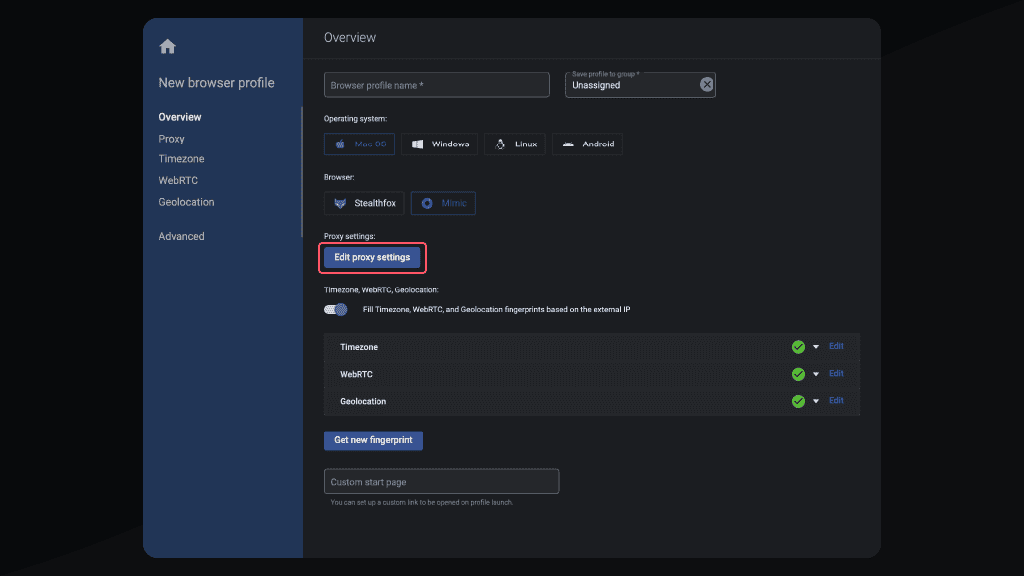Select the Mimic browser
Screen dimensions: 1024x576
tap(443, 203)
